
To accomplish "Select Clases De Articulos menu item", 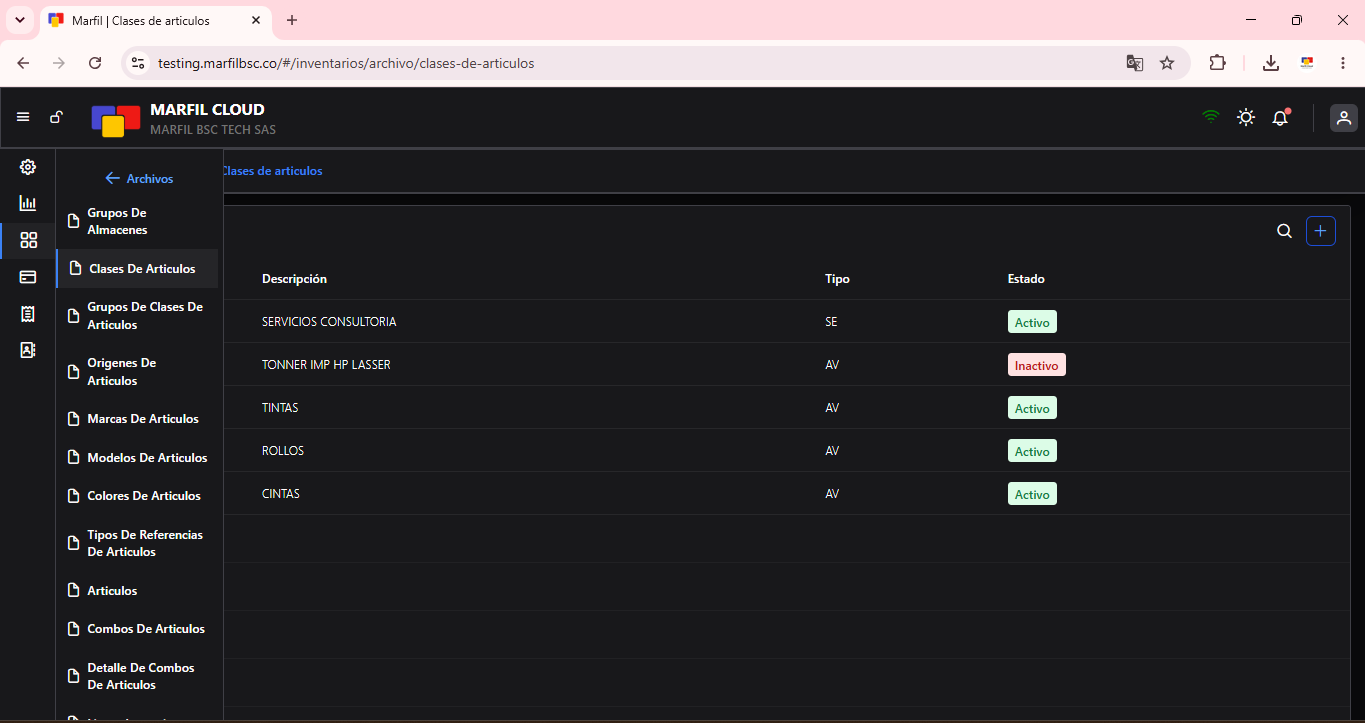I will coord(138,269).
